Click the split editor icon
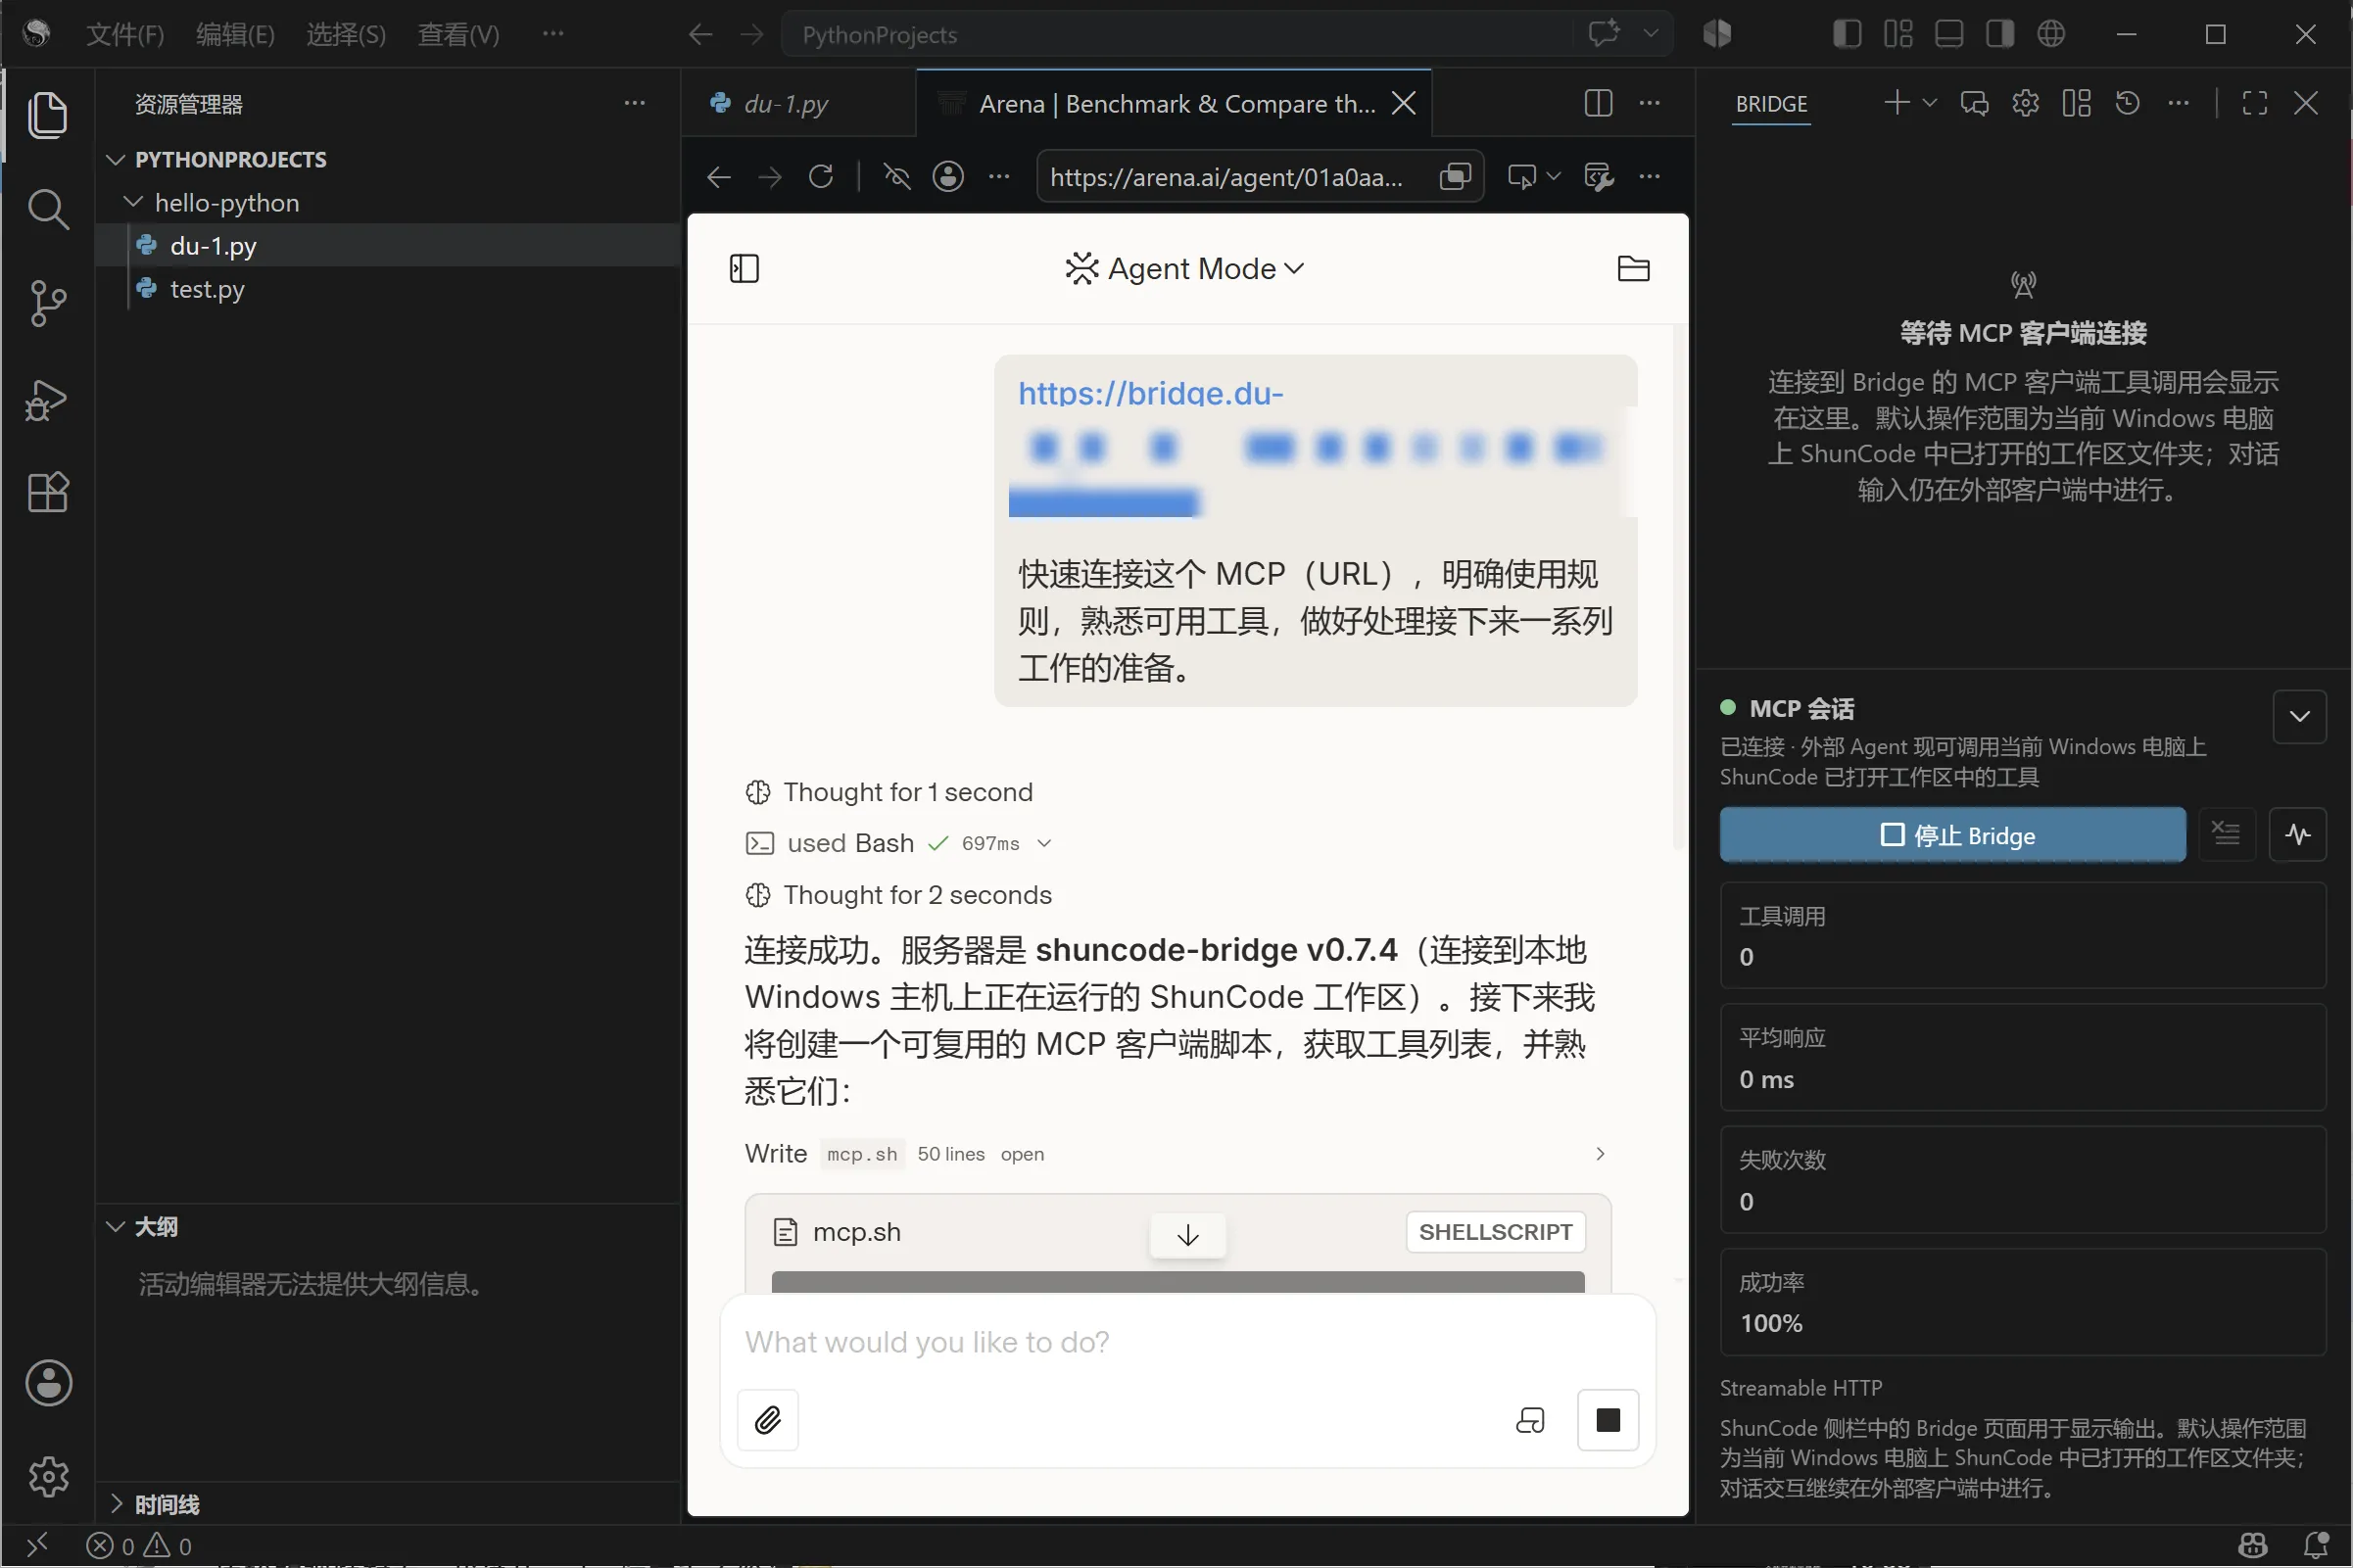2353x1568 pixels. 1598,103
